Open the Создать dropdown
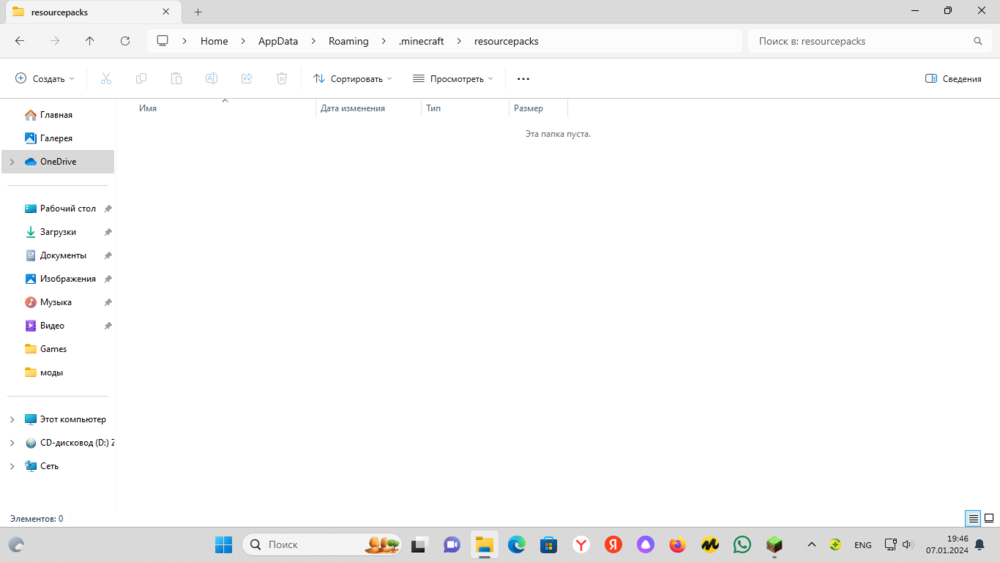This screenshot has width=1000, height=562. (x=45, y=78)
